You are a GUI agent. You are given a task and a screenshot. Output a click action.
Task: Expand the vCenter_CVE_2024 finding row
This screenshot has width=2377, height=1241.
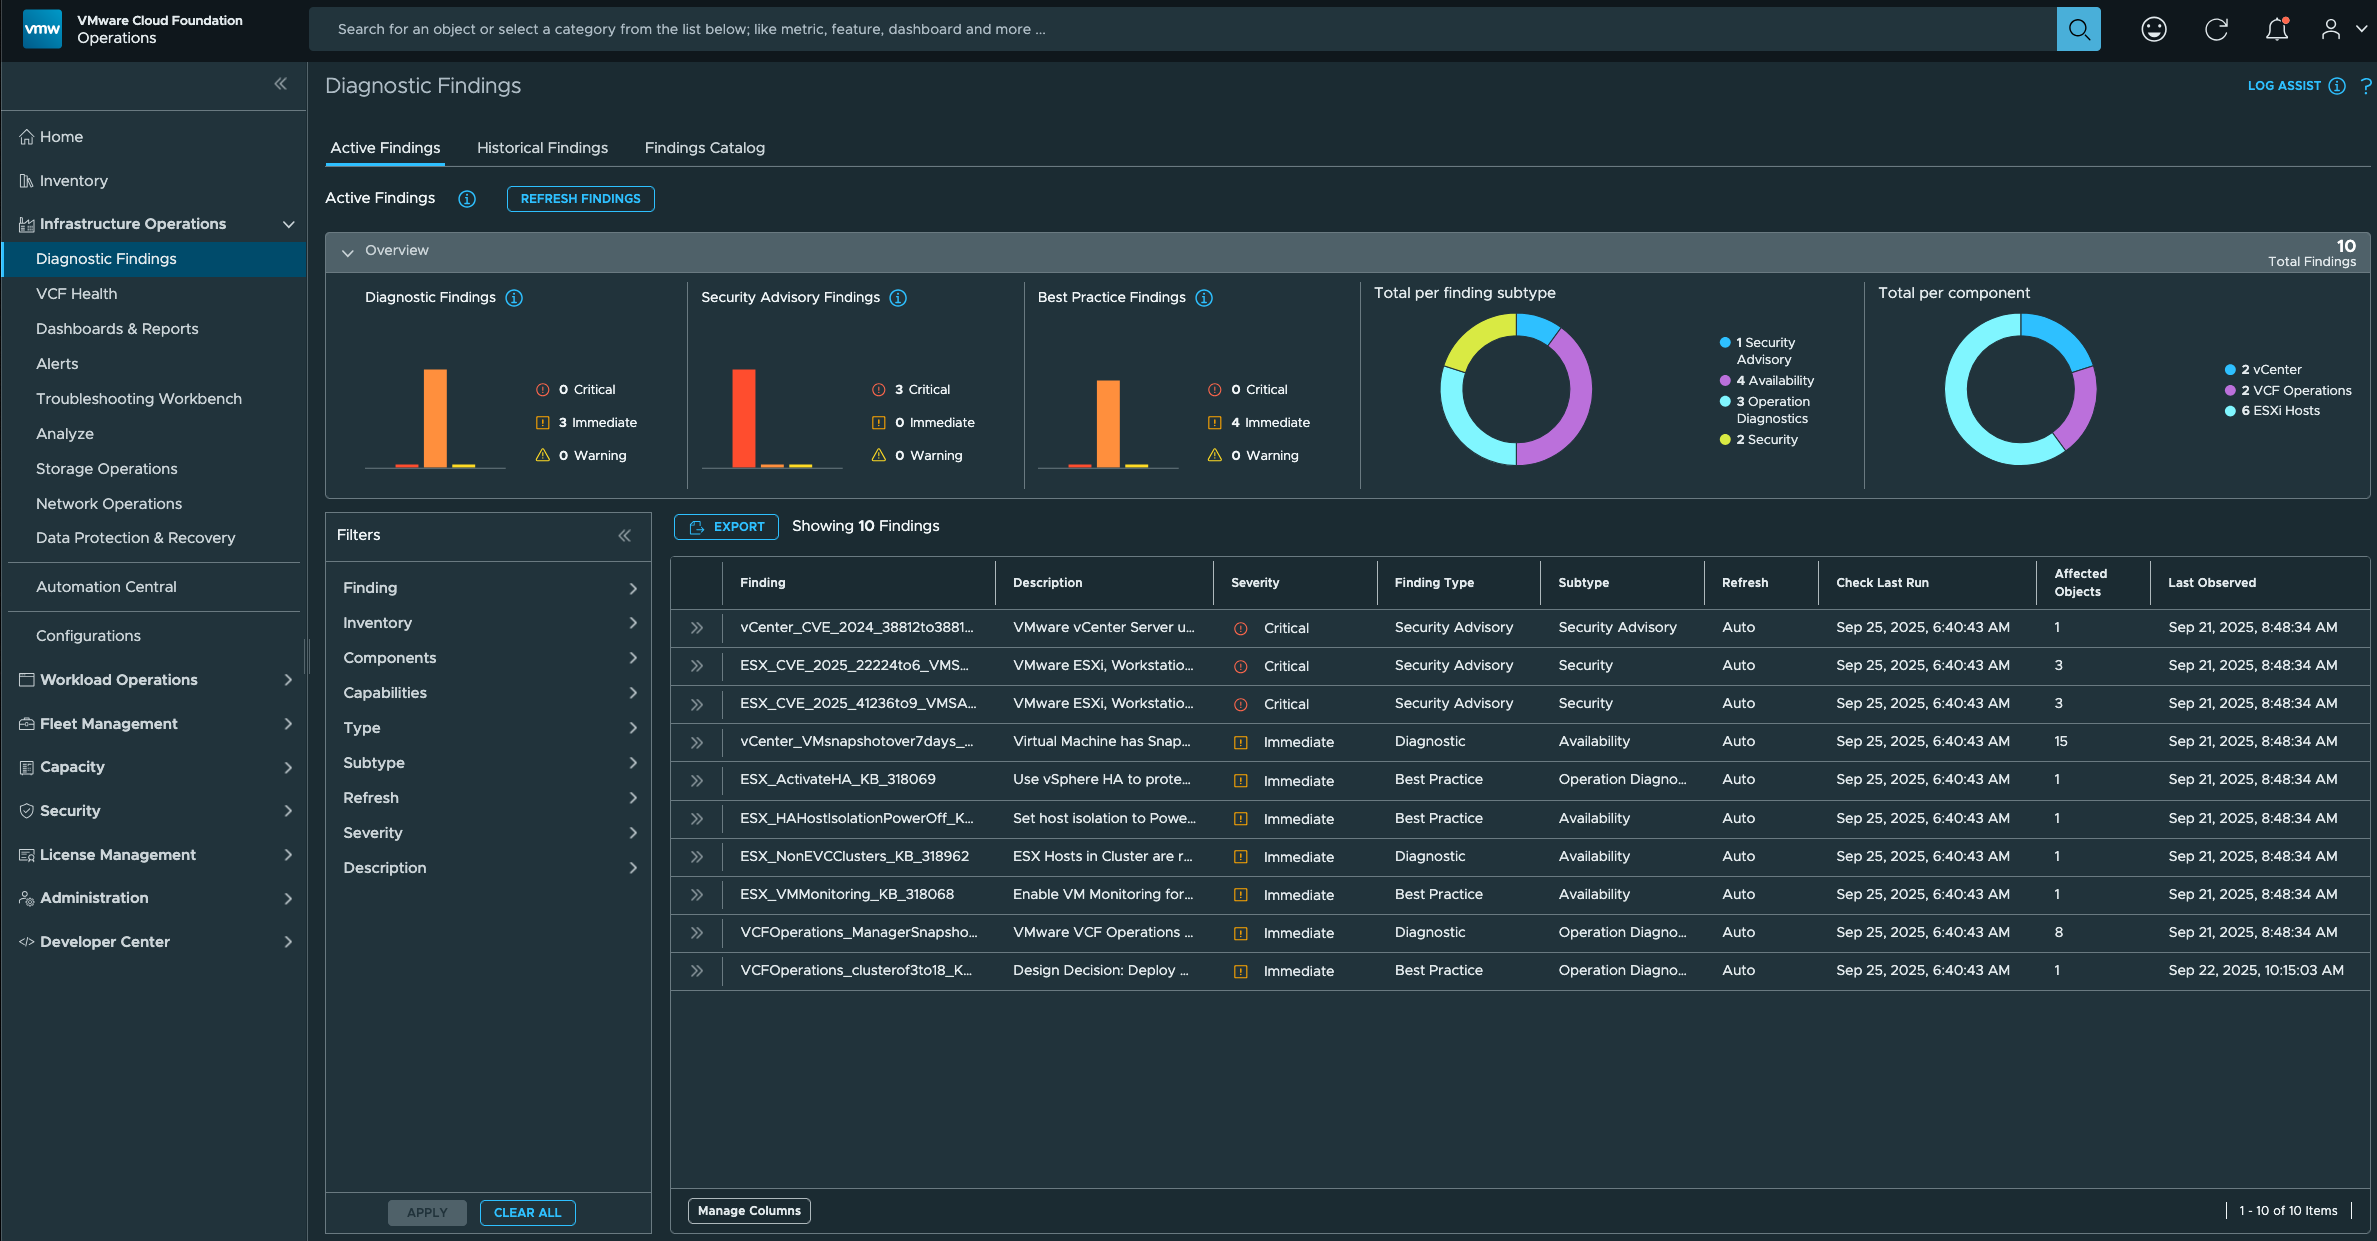pyautogui.click(x=697, y=627)
